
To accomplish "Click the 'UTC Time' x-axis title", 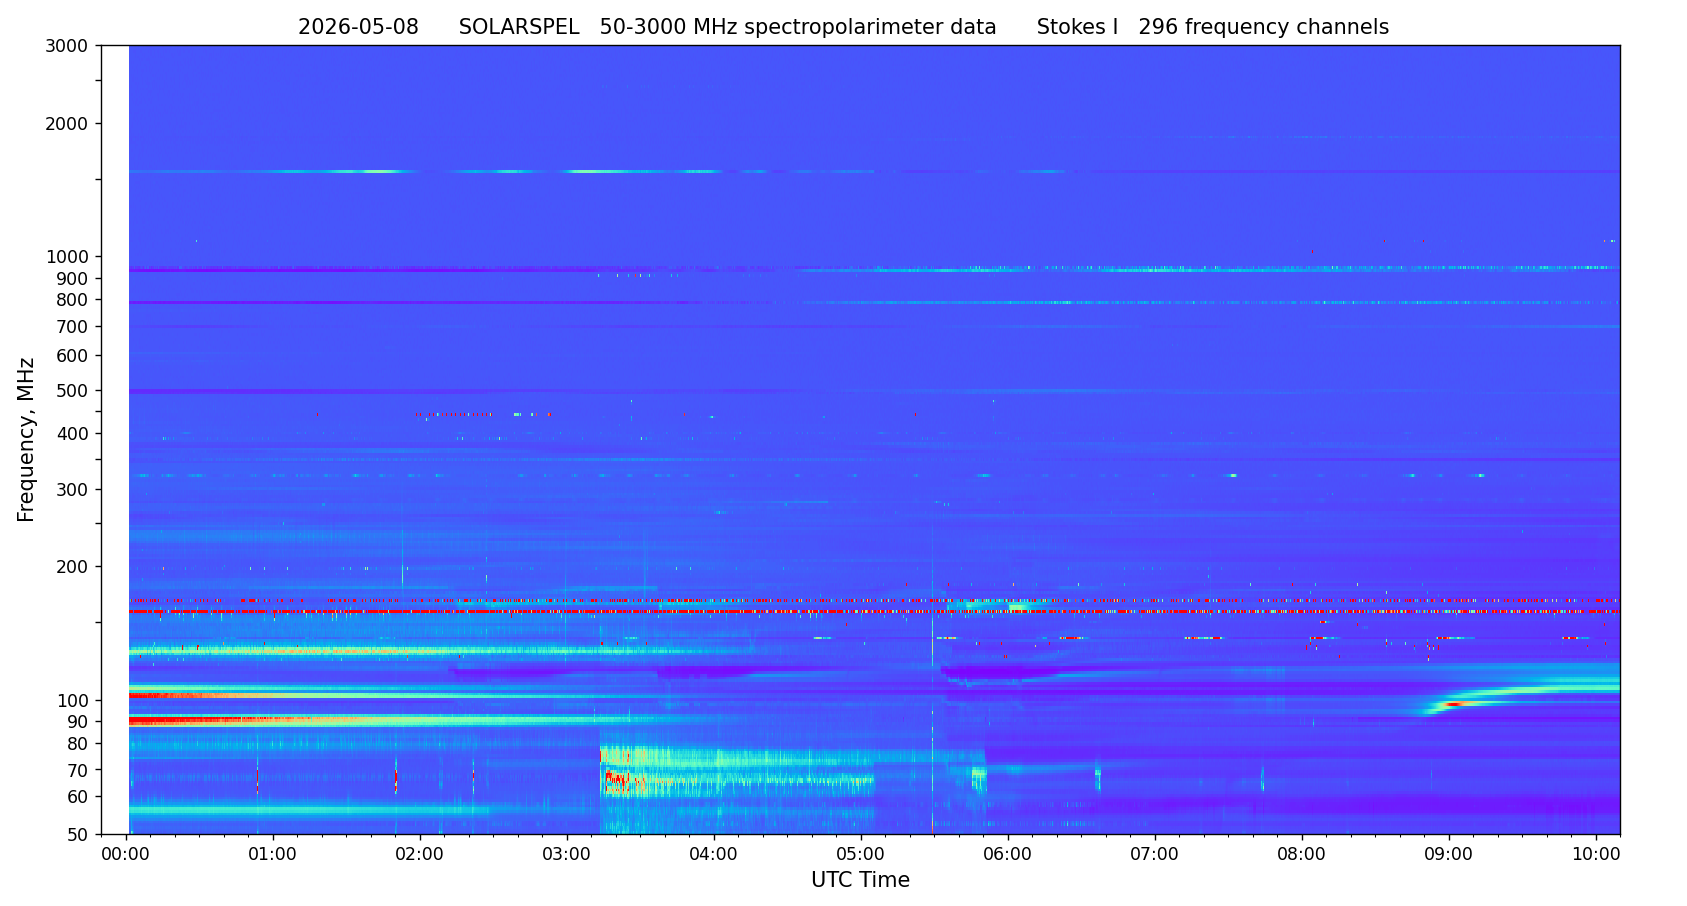I will (x=860, y=880).
